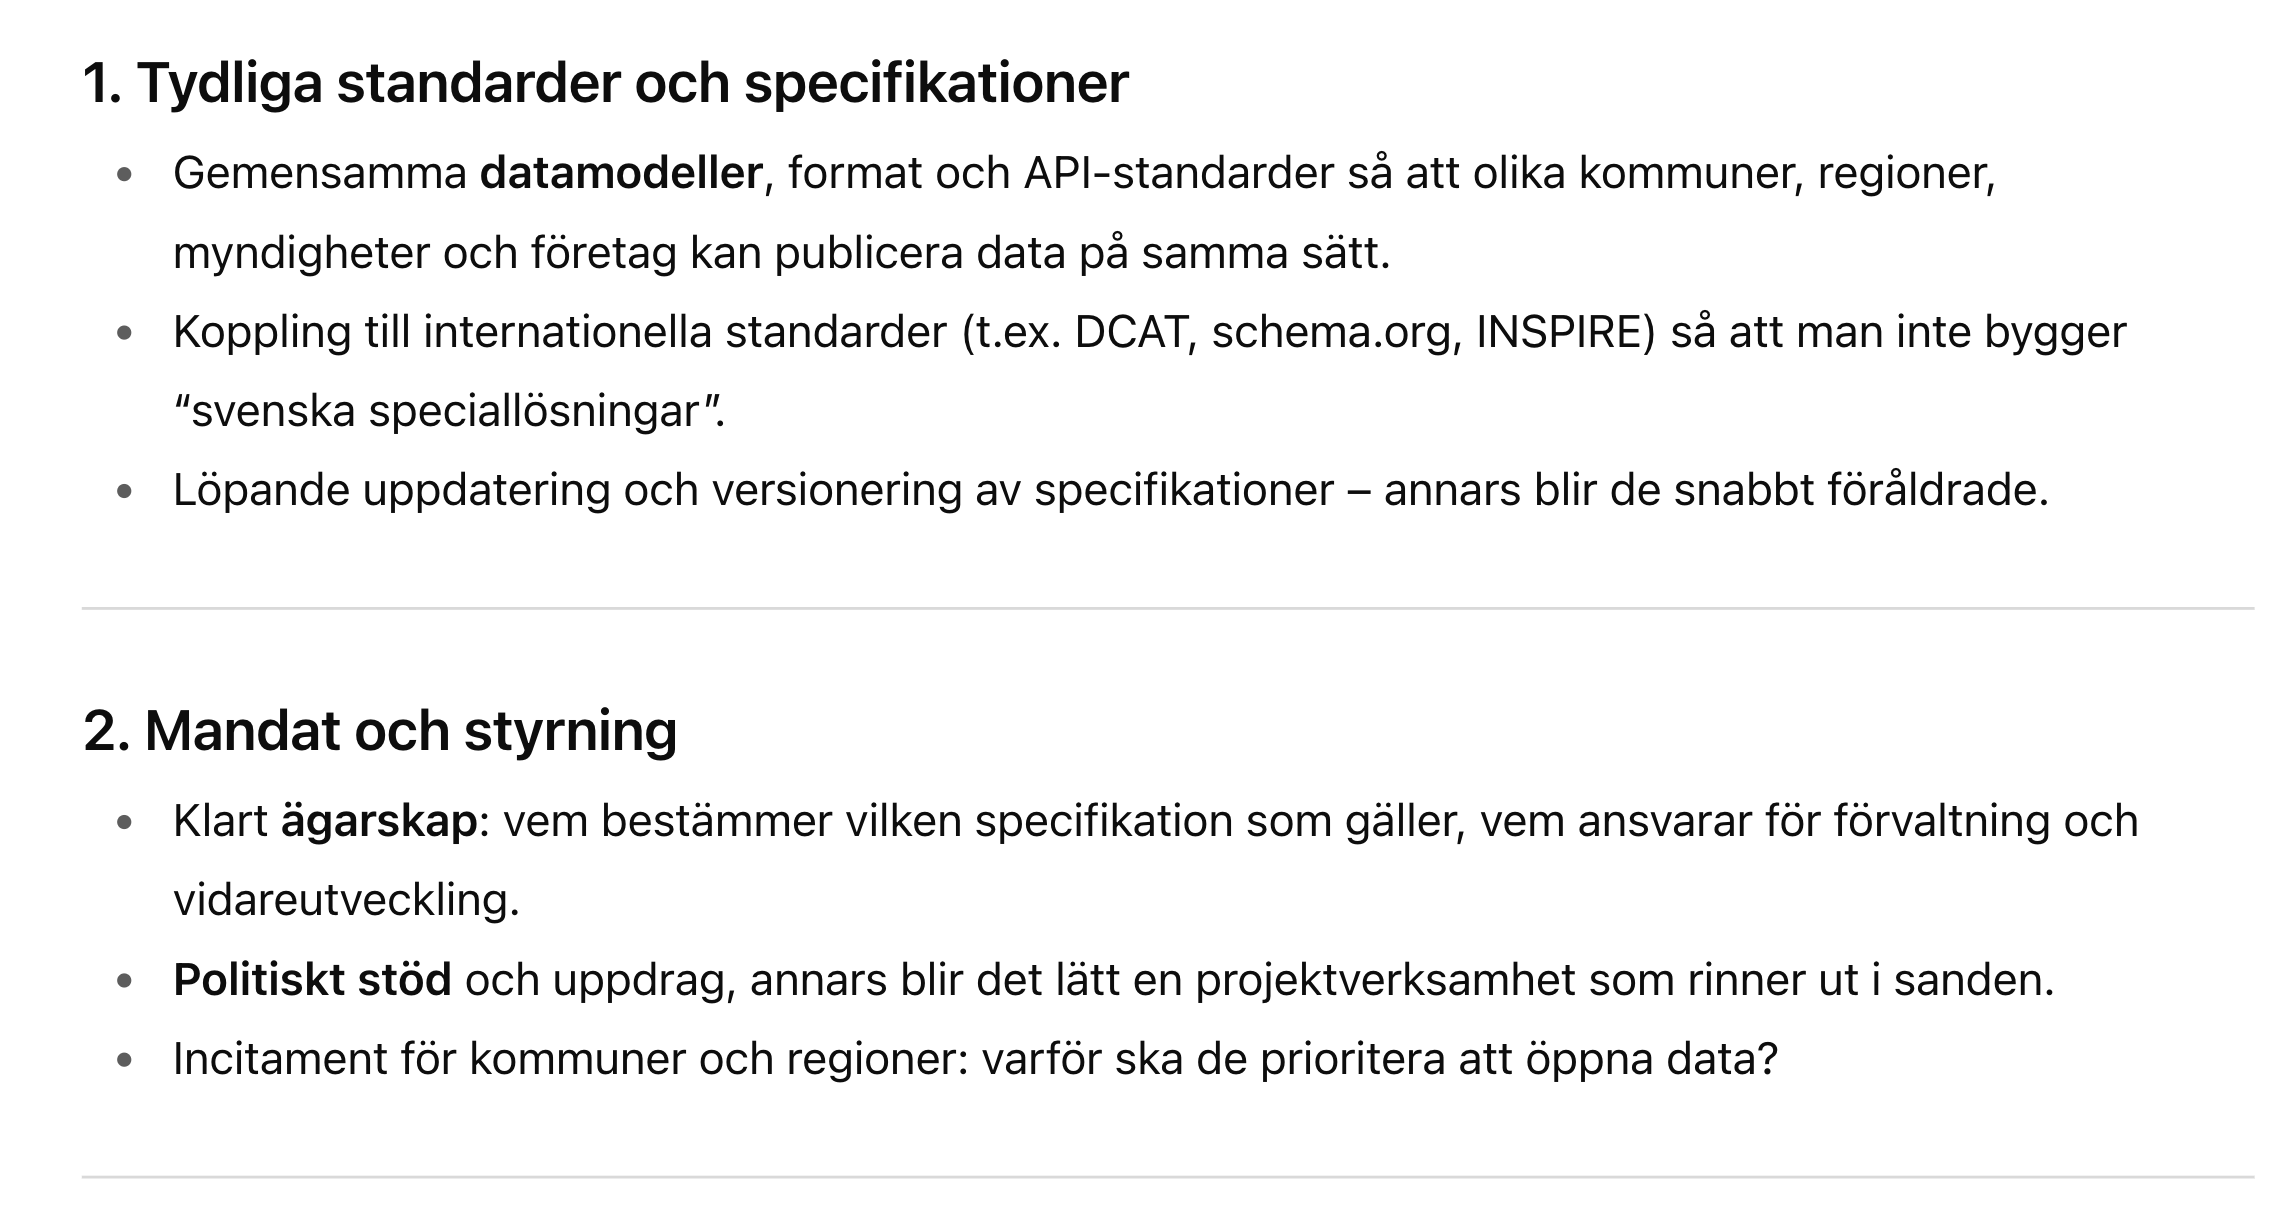Click the bold word "datamodeller"

[x=621, y=174]
